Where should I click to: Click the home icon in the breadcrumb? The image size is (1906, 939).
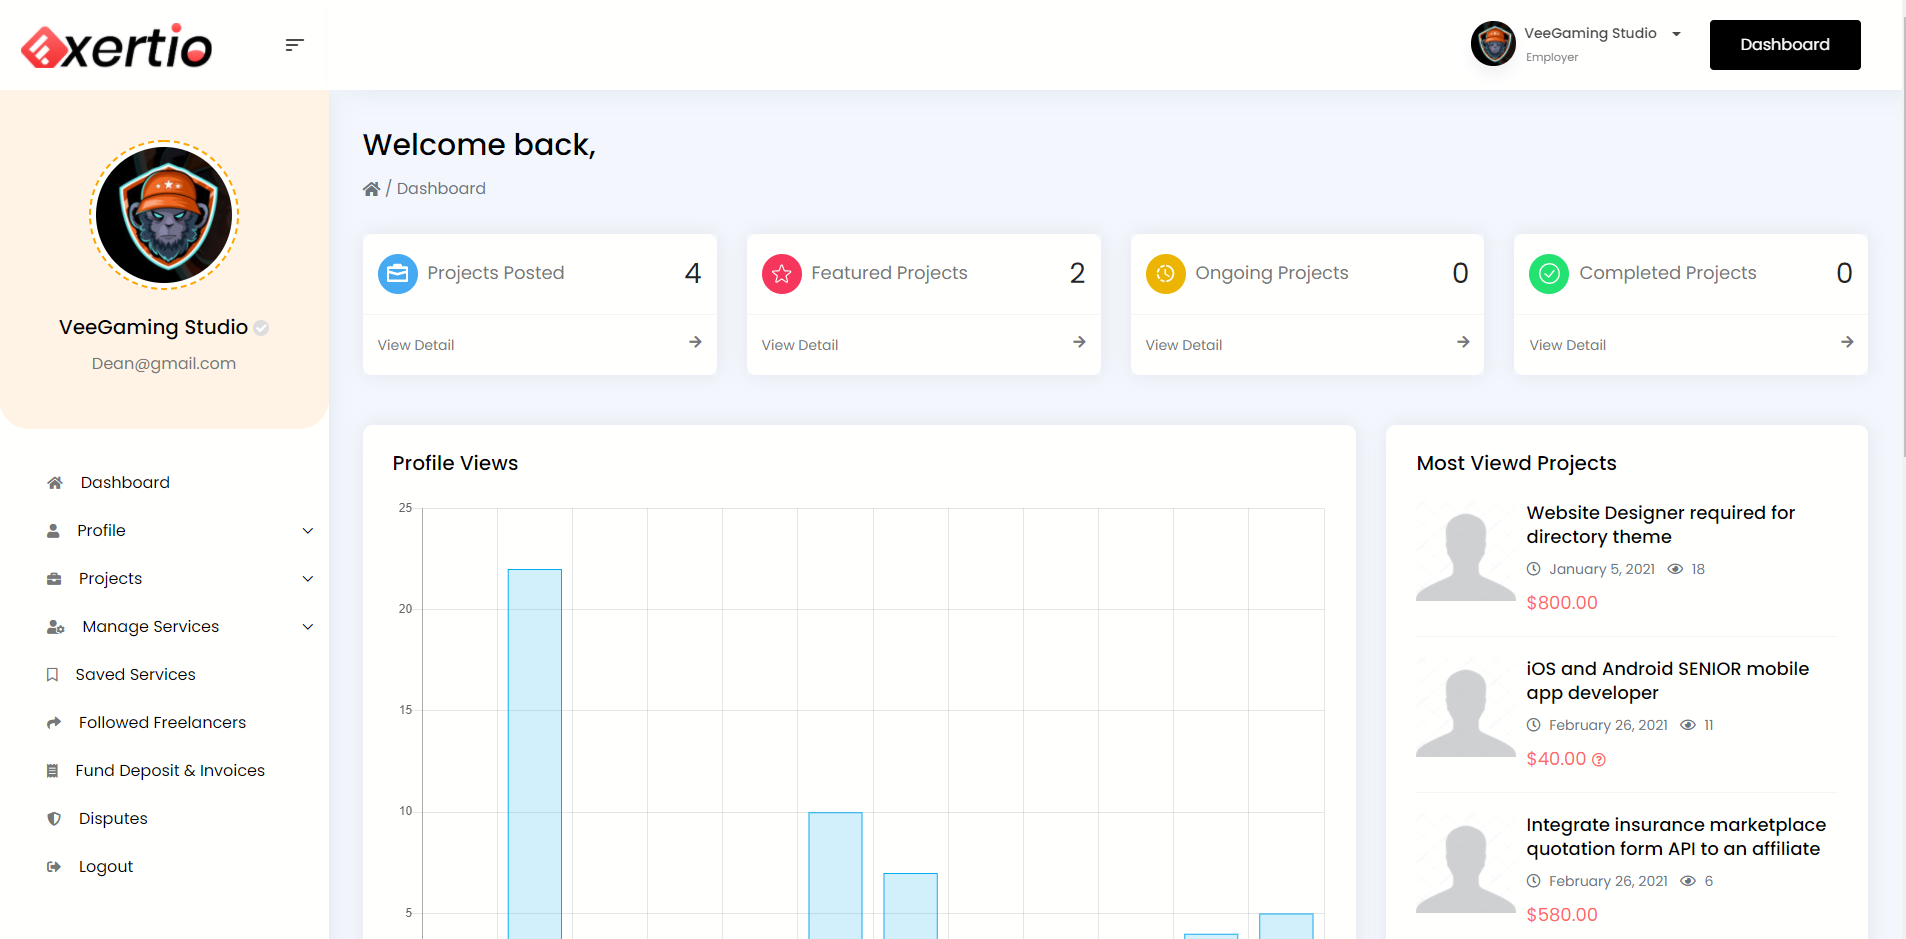pyautogui.click(x=371, y=189)
